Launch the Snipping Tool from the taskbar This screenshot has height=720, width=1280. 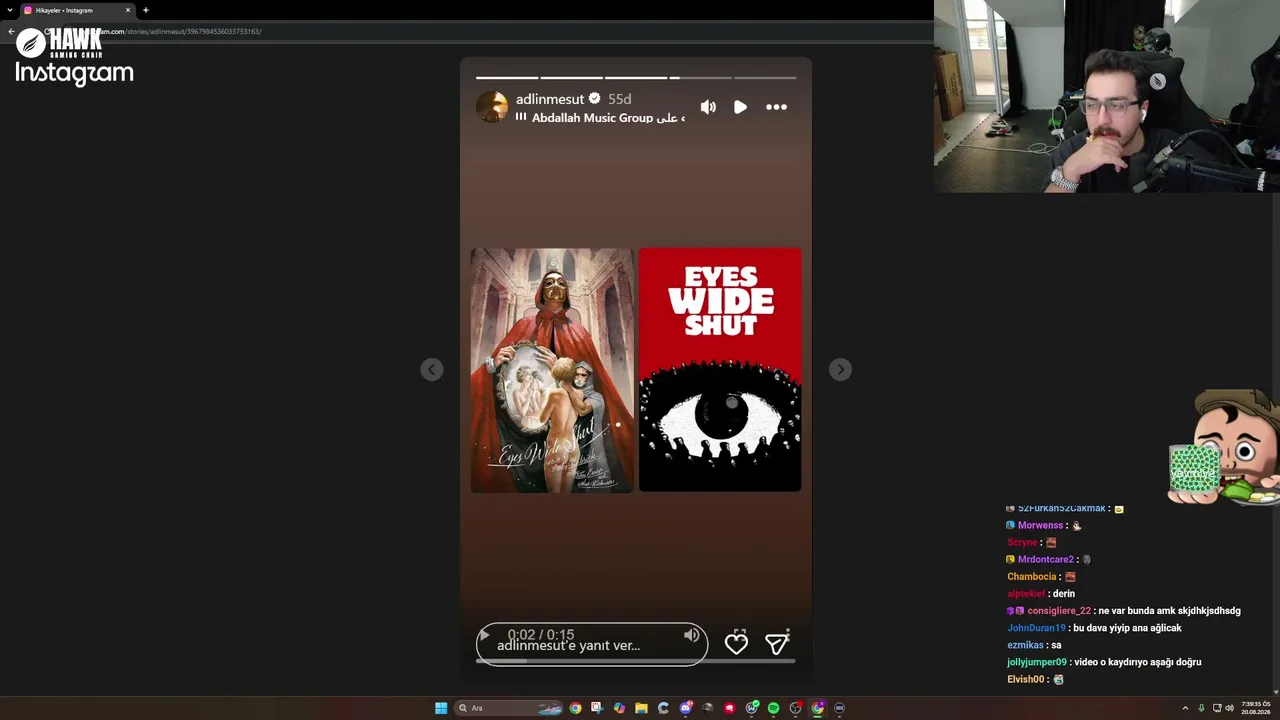click(597, 708)
